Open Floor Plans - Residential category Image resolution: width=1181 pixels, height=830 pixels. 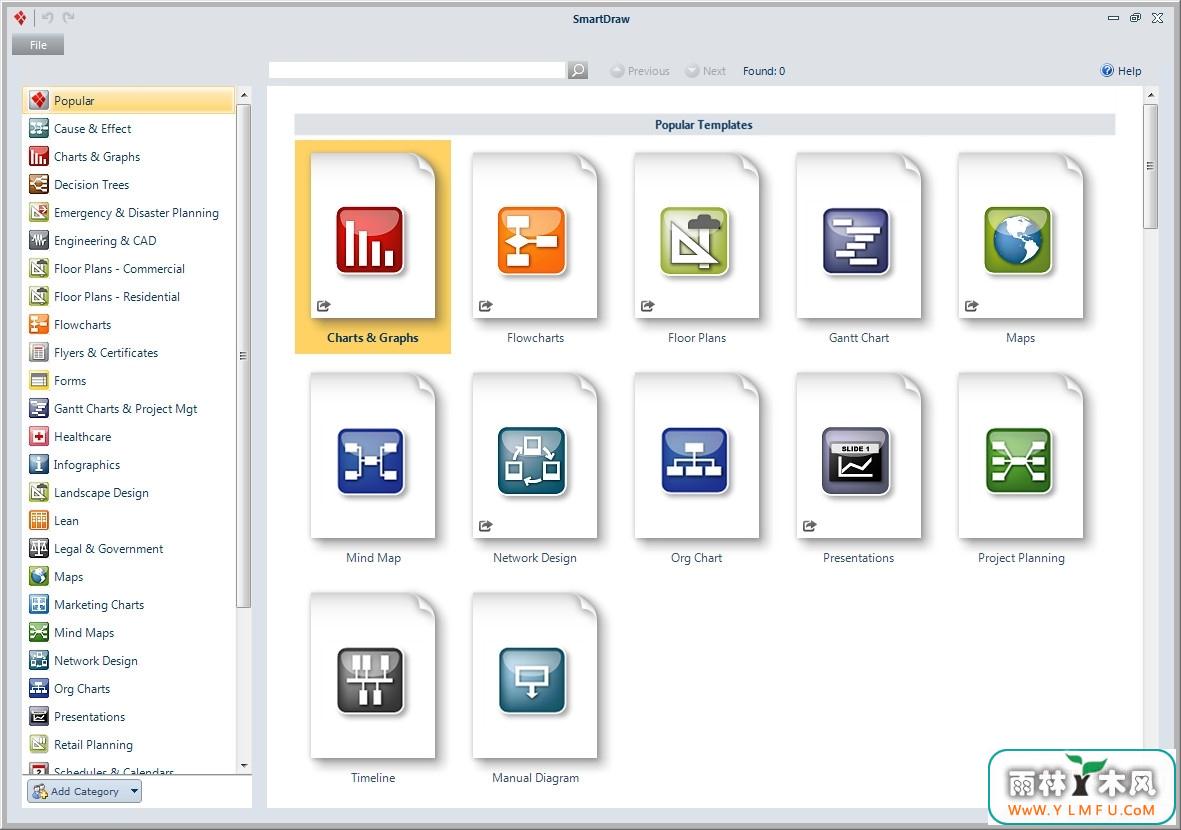(129, 297)
